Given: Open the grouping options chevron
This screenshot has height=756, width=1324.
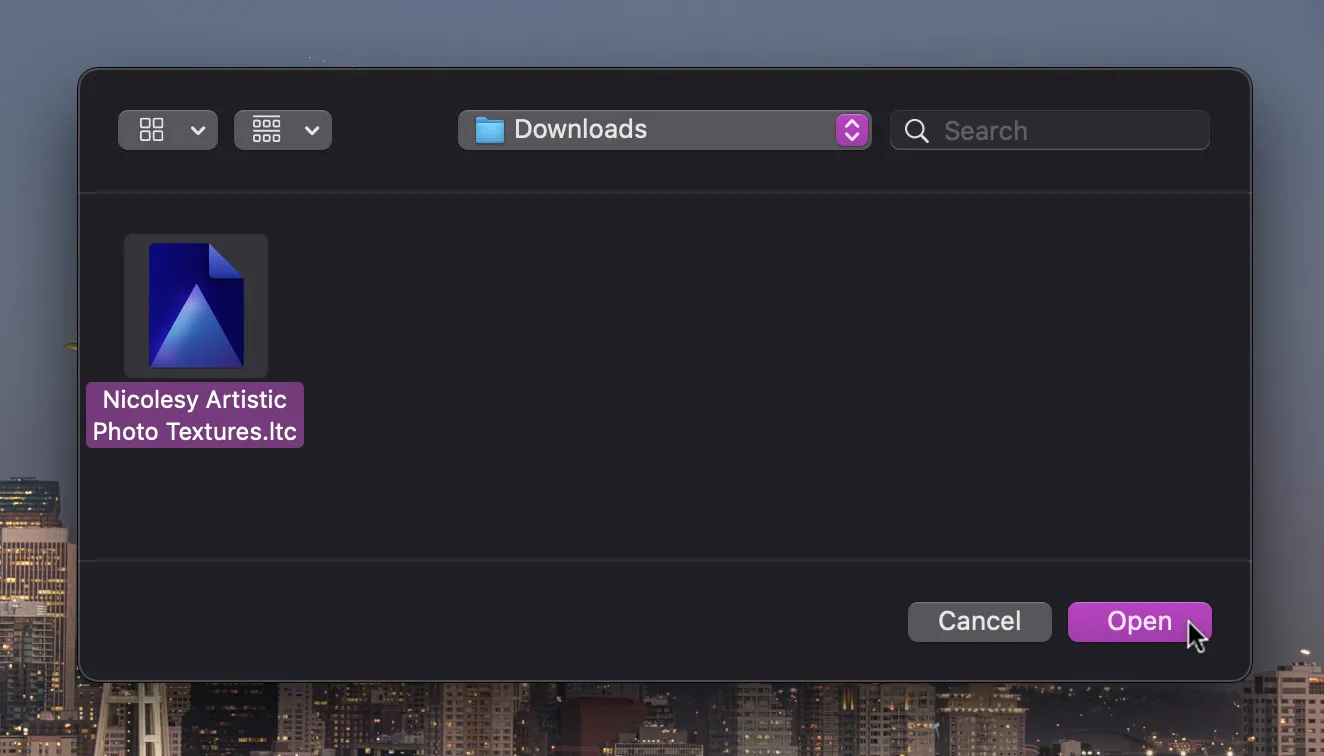Looking at the screenshot, I should point(312,130).
